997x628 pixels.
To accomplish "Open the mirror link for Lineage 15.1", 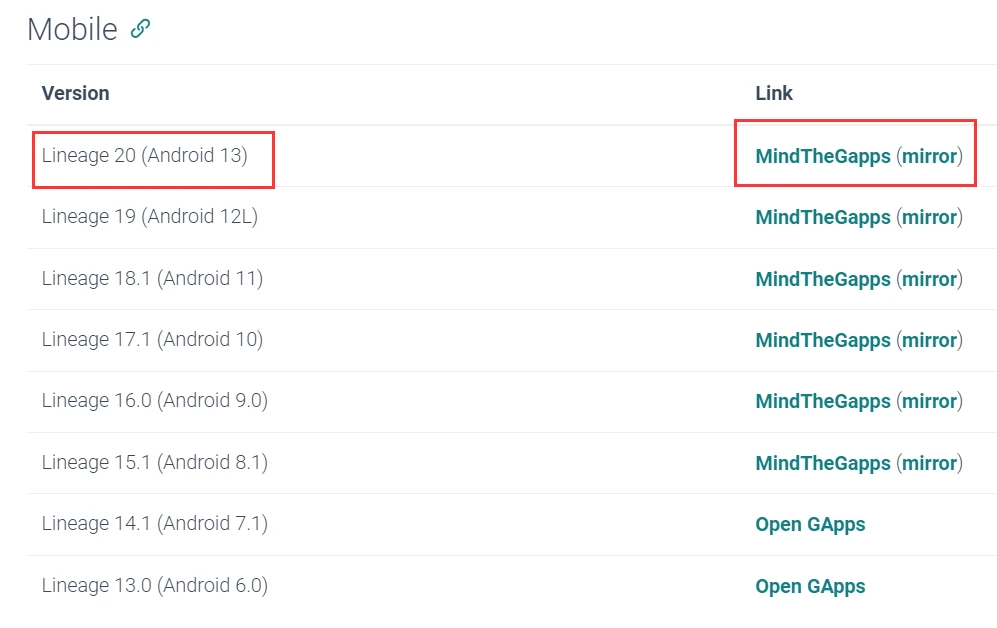I will click(930, 463).
